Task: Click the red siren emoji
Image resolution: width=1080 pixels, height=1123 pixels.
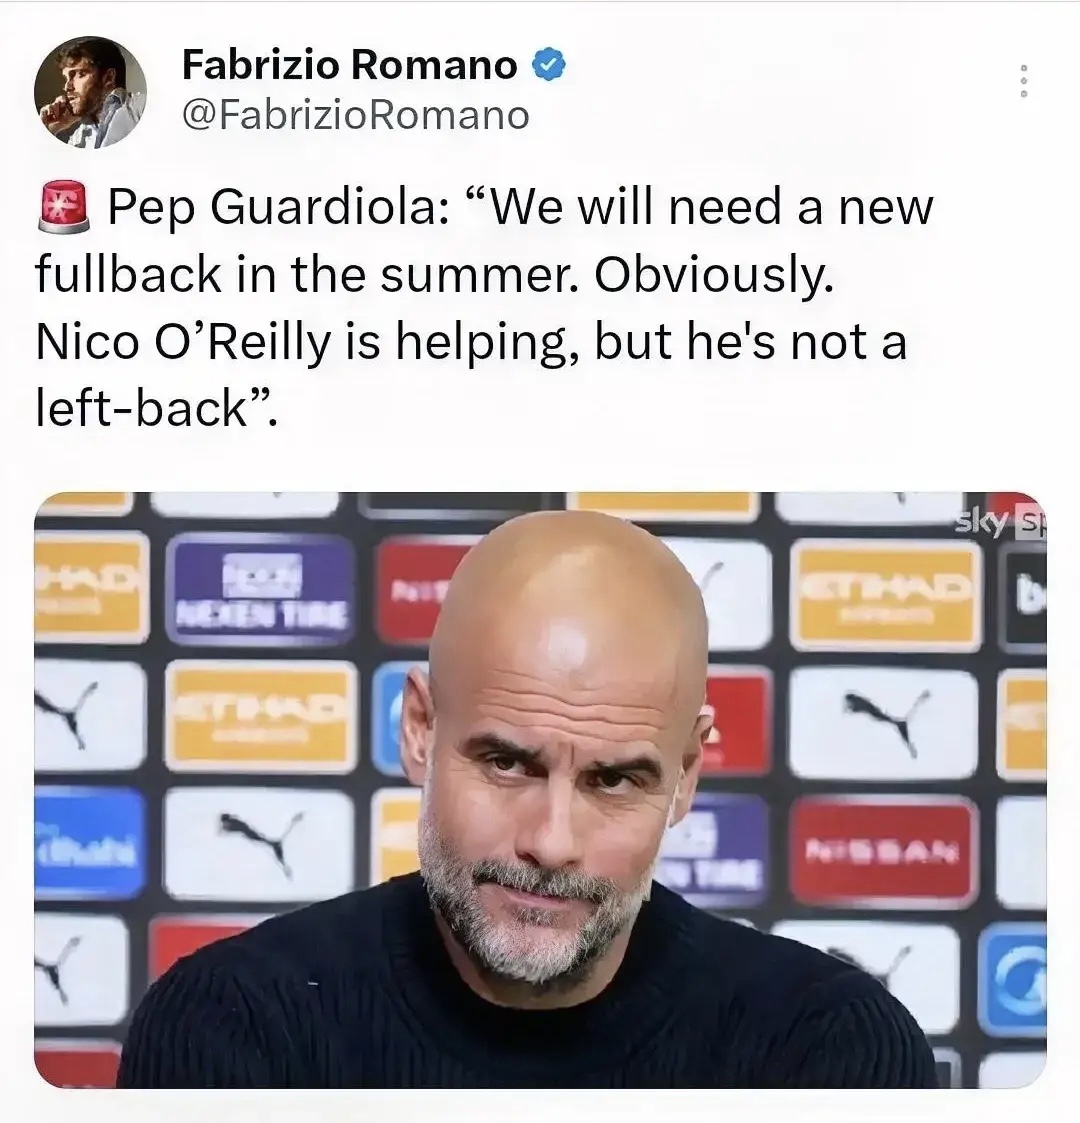Action: coord(64,207)
